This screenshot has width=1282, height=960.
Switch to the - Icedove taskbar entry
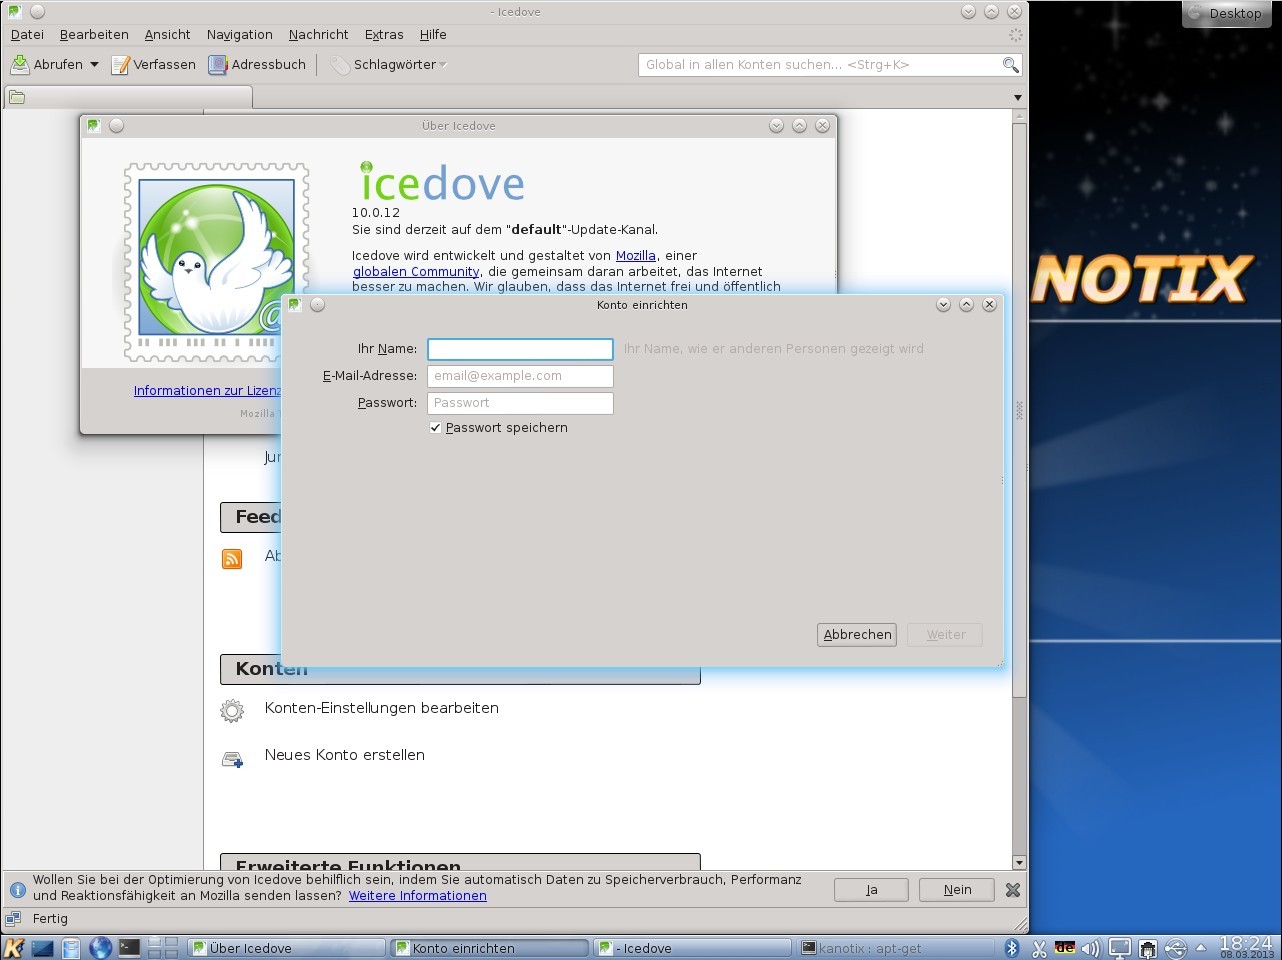693,948
